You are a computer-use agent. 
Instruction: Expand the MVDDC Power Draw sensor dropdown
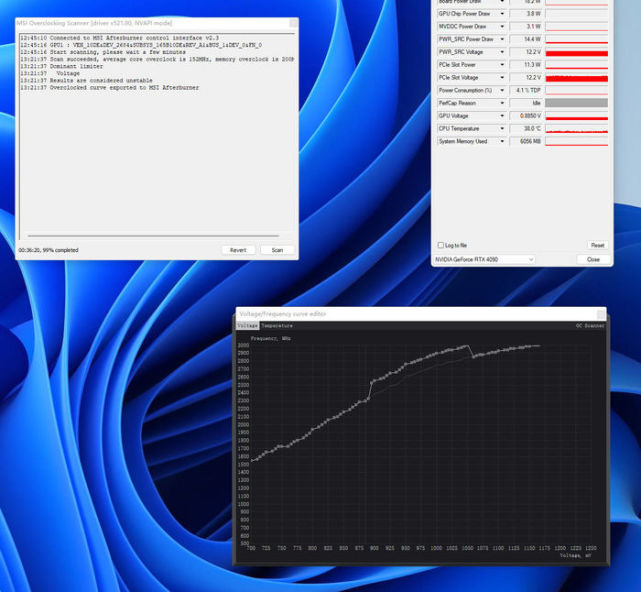tap(502, 26)
